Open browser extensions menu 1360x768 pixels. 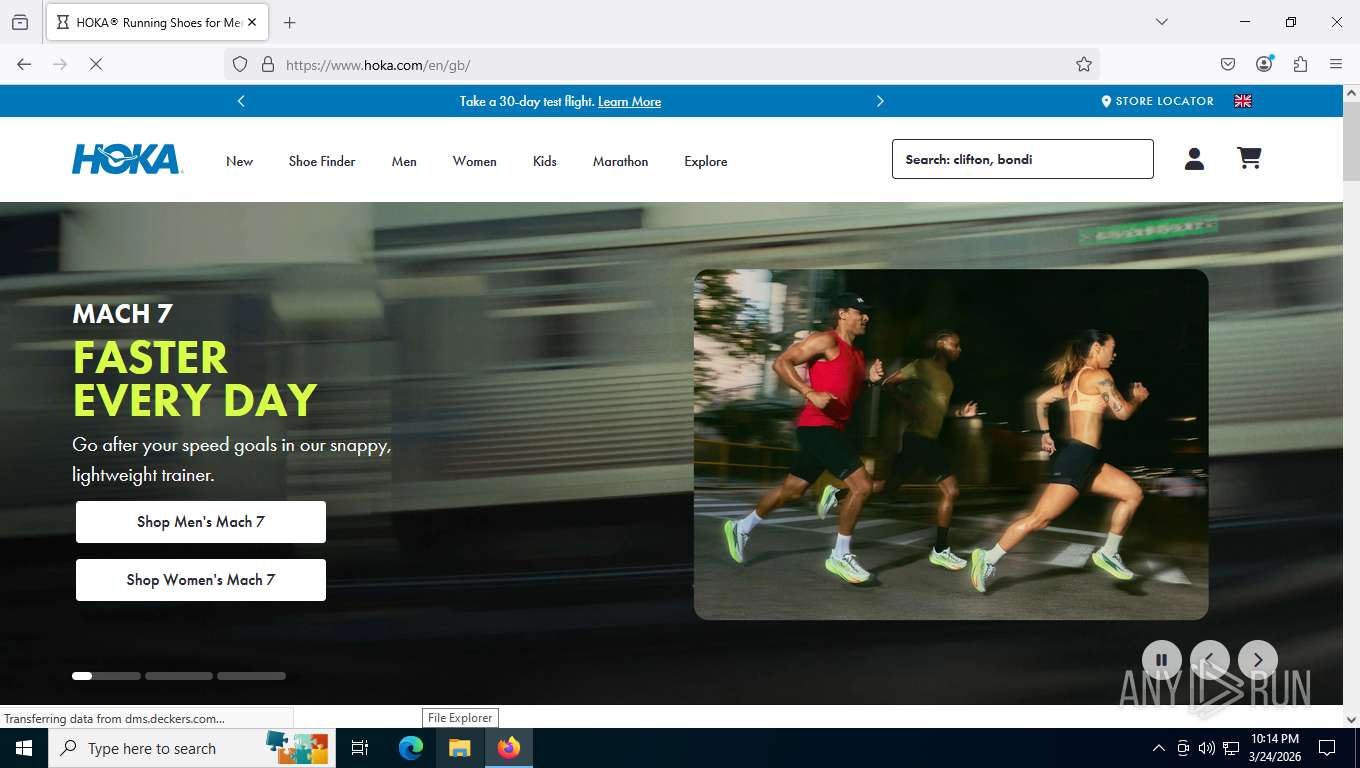1300,64
